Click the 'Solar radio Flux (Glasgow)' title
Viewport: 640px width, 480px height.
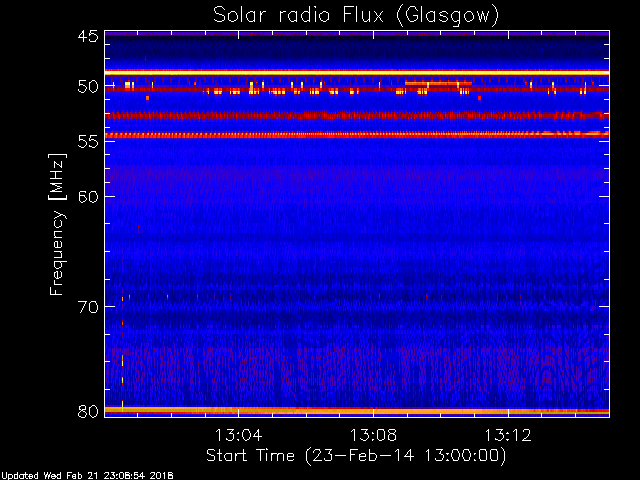tap(356, 16)
